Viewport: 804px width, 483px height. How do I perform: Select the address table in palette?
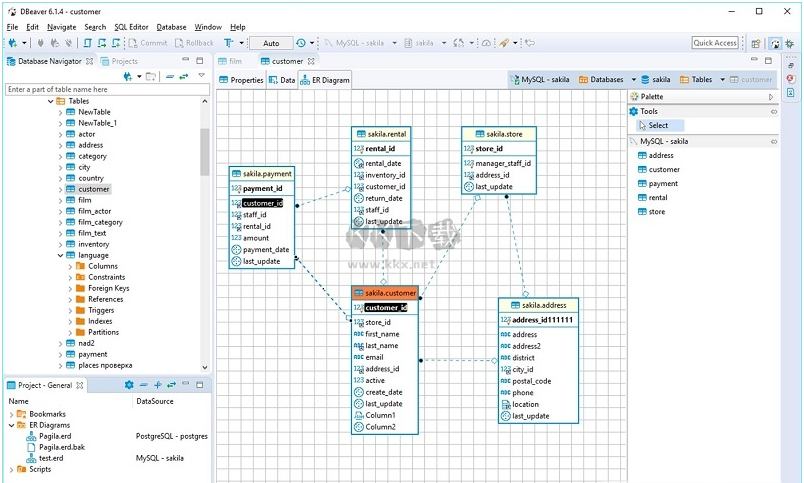coord(660,155)
